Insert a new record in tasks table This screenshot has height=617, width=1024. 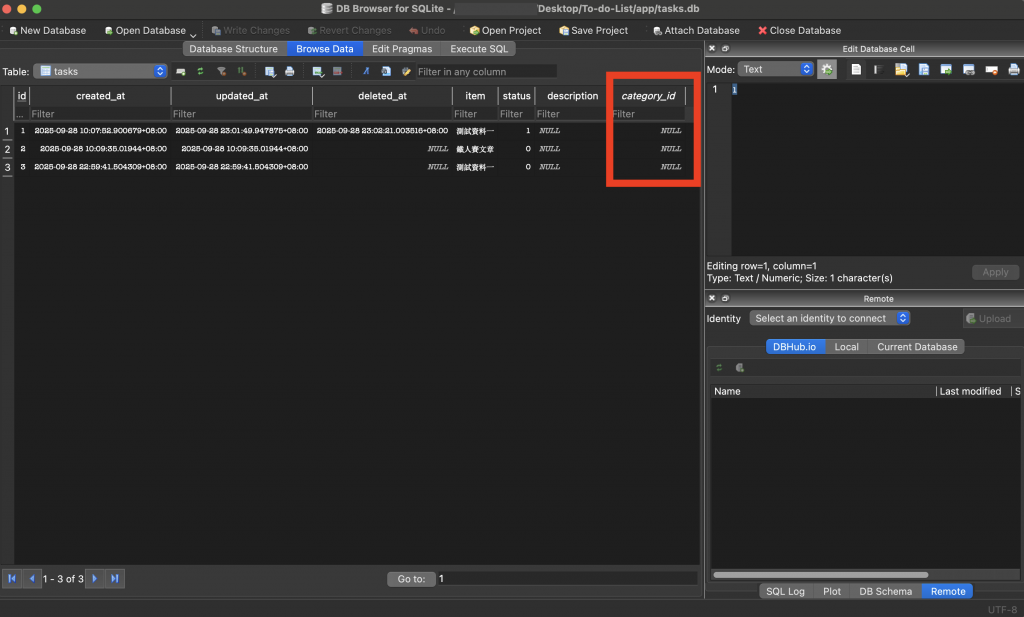click(317, 71)
